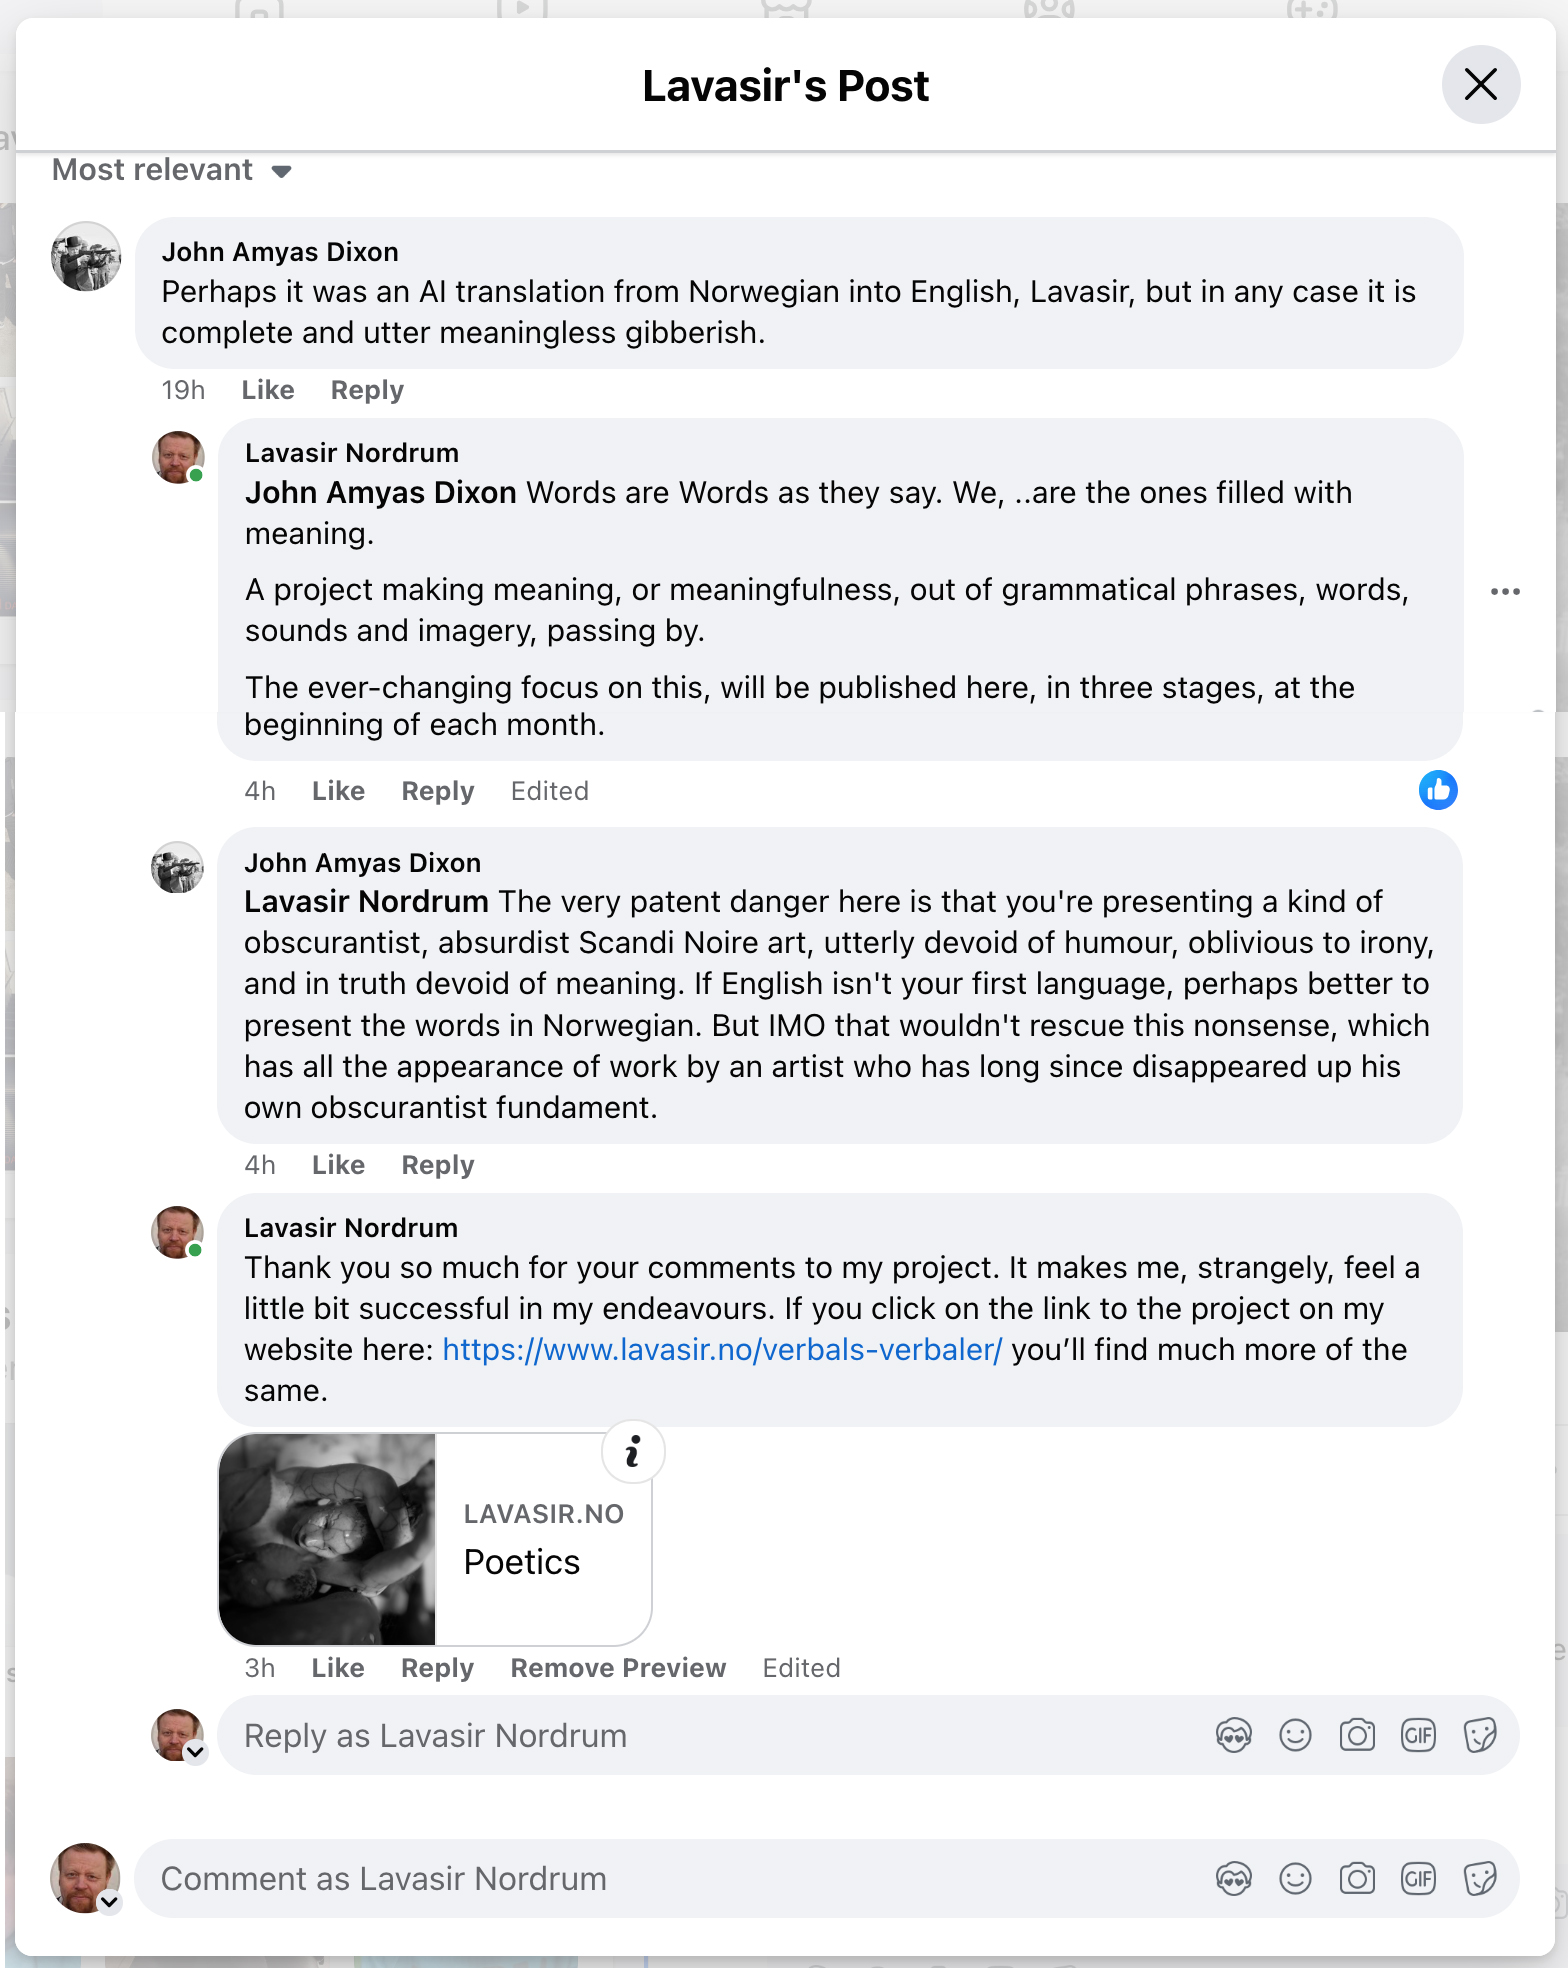
Task: Switch profile via the reply avatar chevron
Action: (196, 1751)
